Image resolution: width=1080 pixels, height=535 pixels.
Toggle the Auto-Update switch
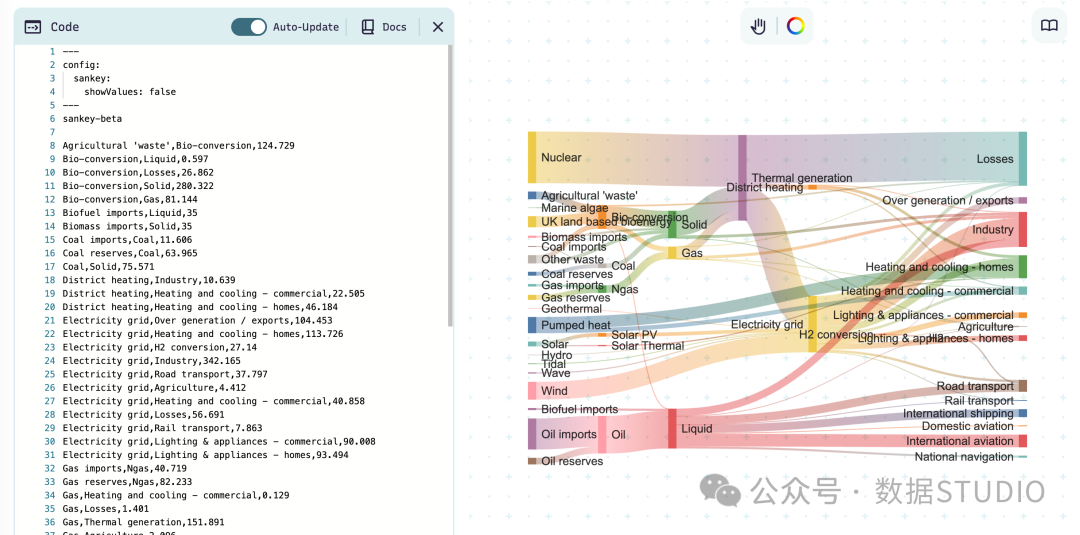coord(249,27)
